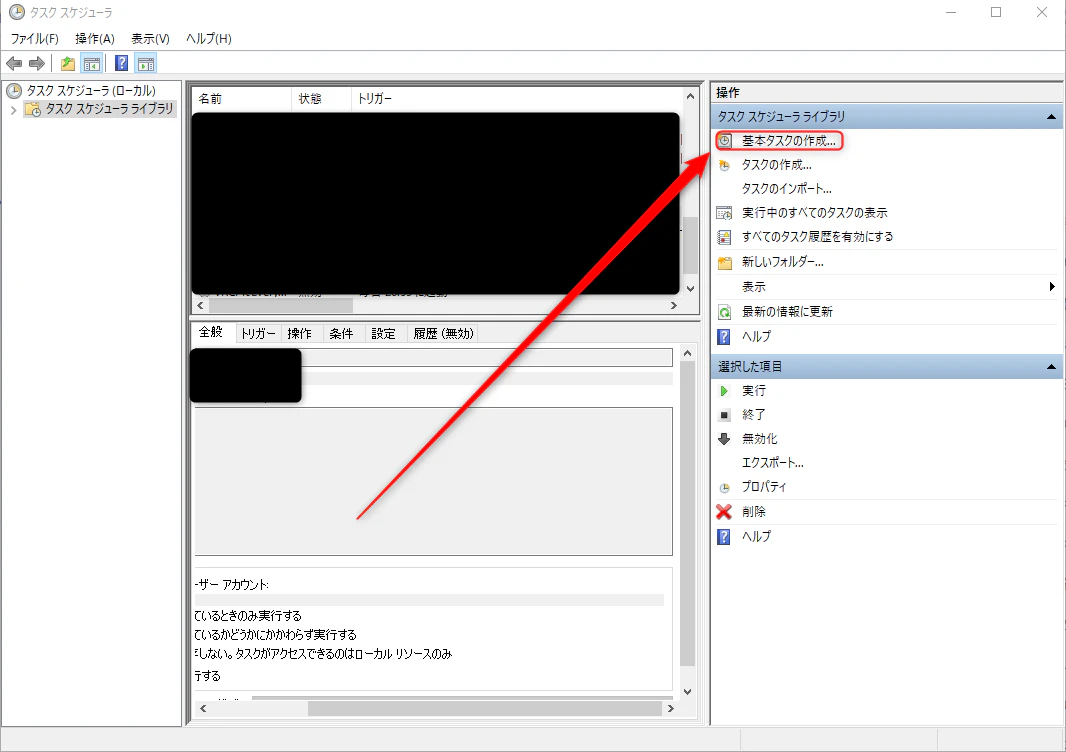
Task: Select タスク スケジューラ (ローカル) root node
Action: point(91,90)
